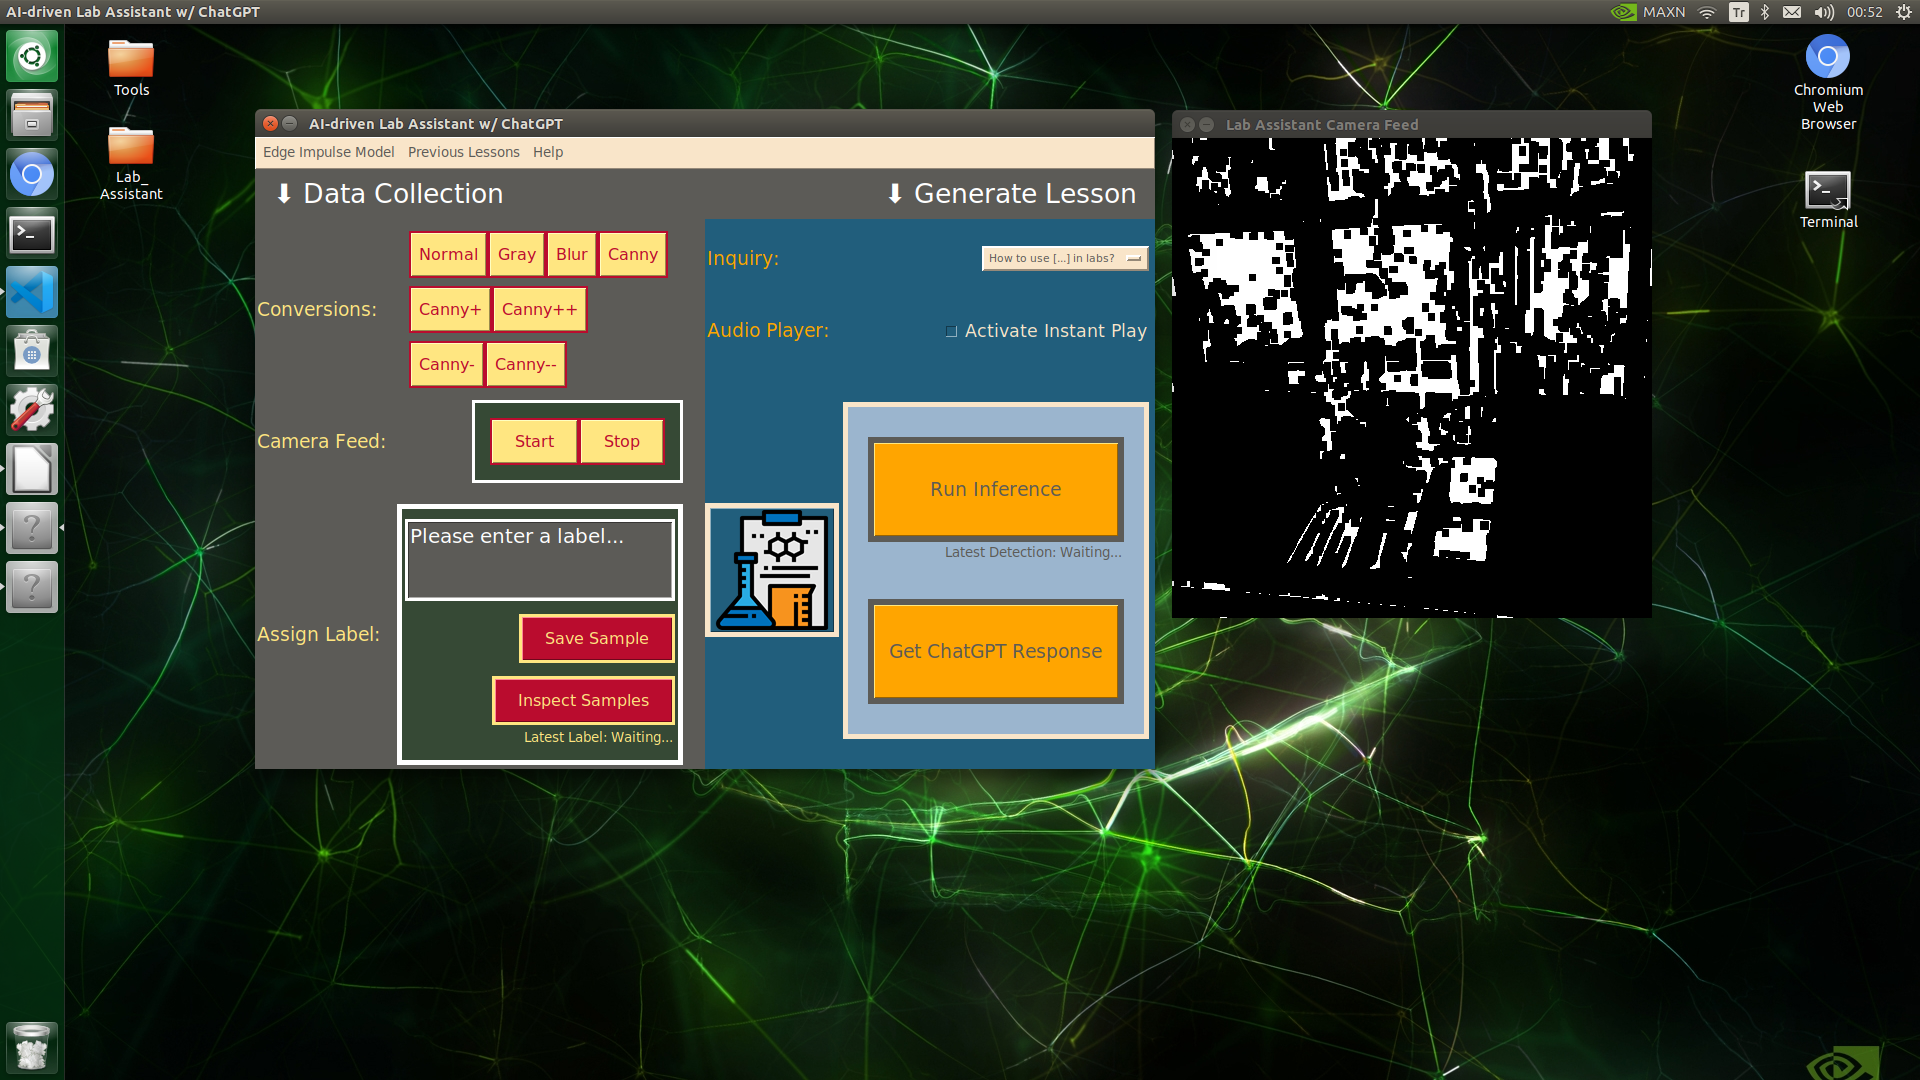Select the Canny++ conversion button

coord(539,309)
